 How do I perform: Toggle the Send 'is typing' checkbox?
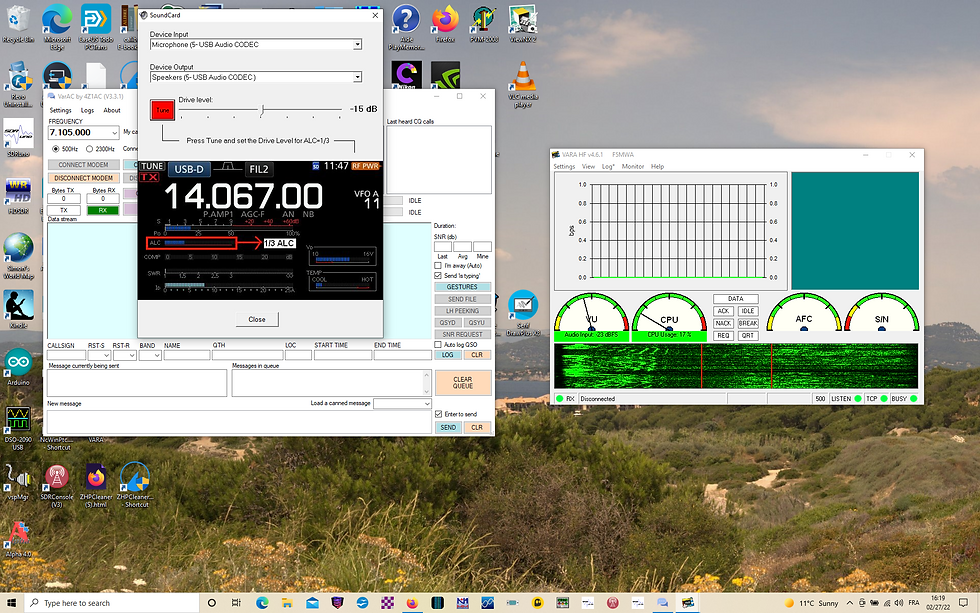click(x=438, y=276)
